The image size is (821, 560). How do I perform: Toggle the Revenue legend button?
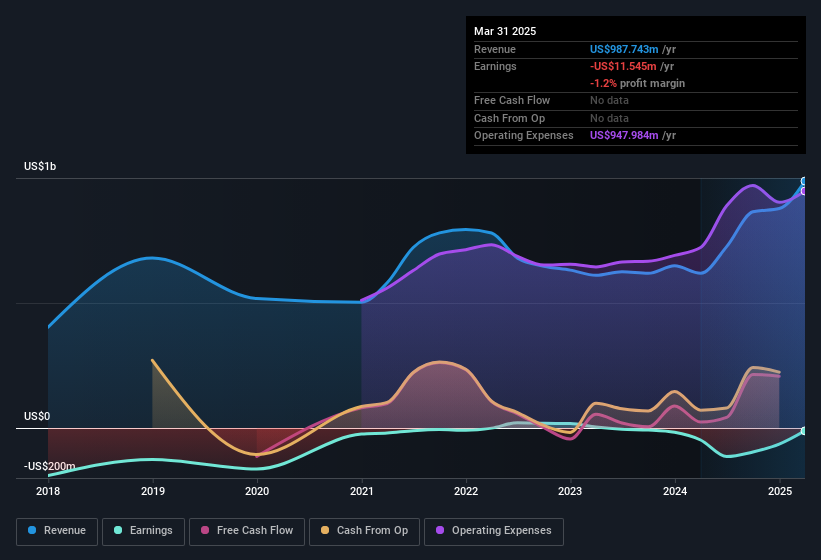[x=57, y=531]
